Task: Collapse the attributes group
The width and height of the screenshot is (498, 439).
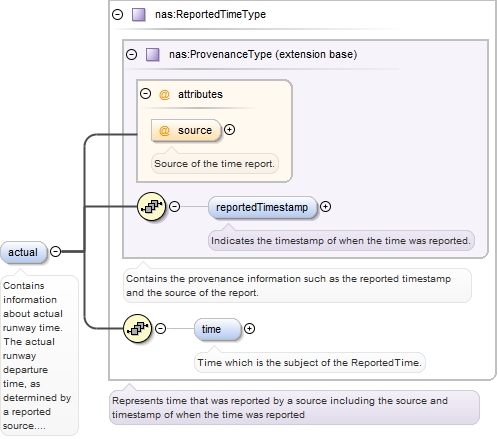Action: tap(146, 94)
